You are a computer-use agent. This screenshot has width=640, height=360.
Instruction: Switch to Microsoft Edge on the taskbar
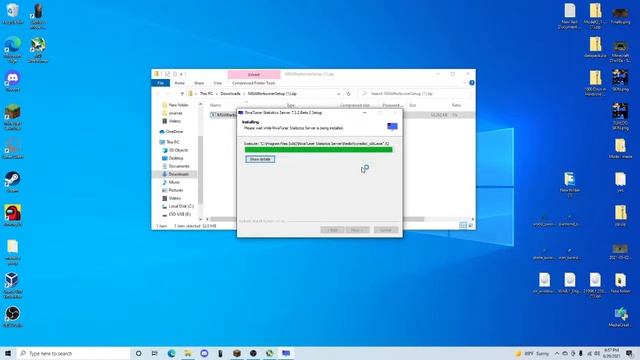(x=171, y=353)
